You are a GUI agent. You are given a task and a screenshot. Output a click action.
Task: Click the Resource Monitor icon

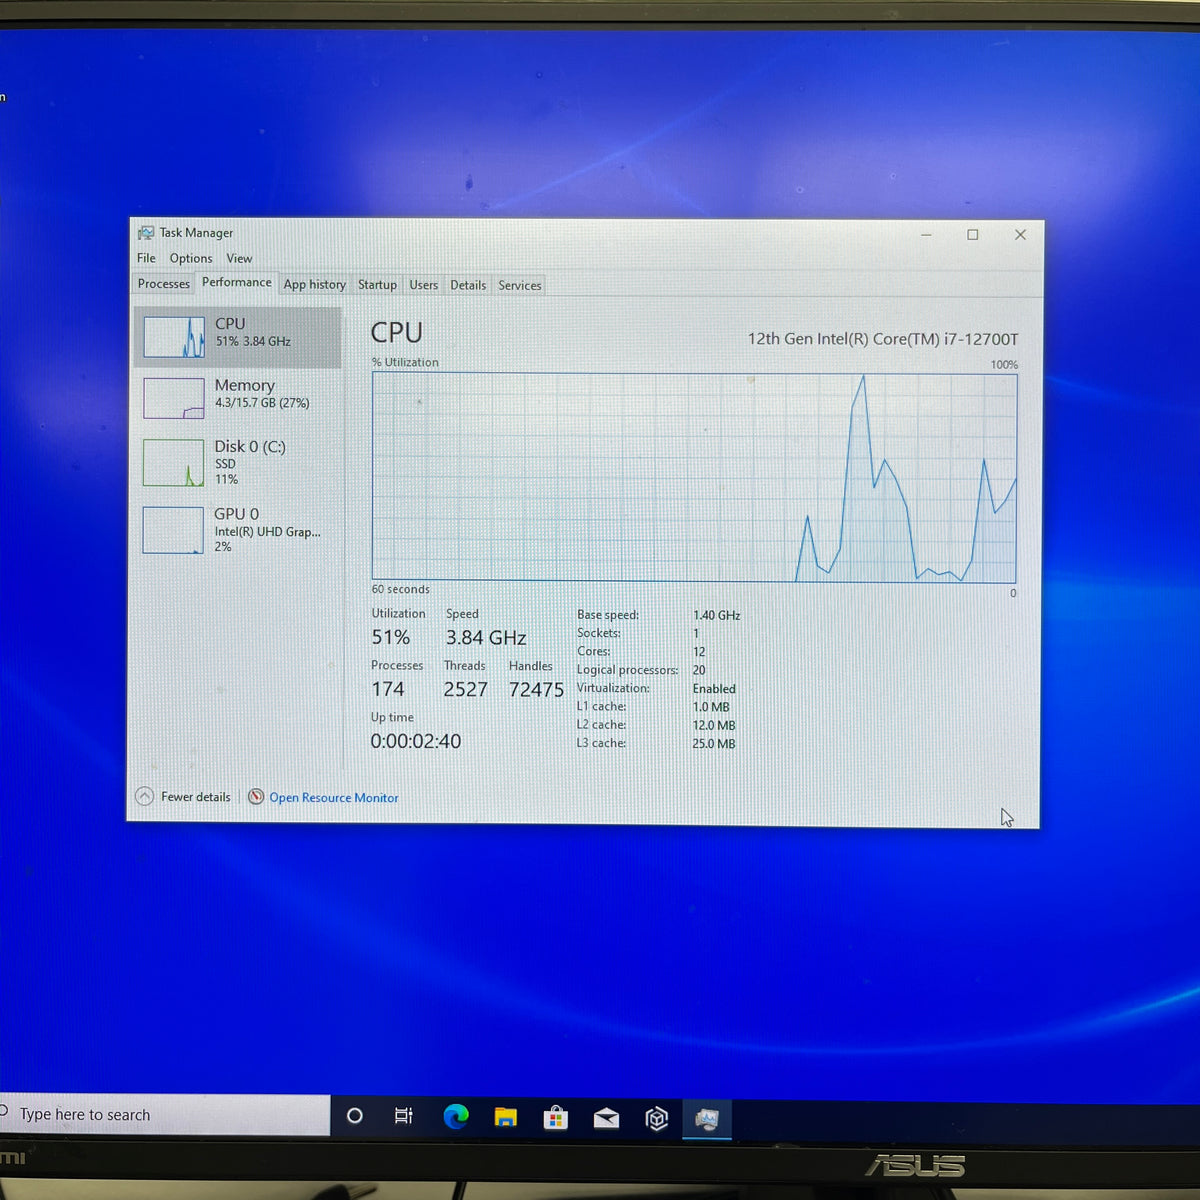click(256, 797)
